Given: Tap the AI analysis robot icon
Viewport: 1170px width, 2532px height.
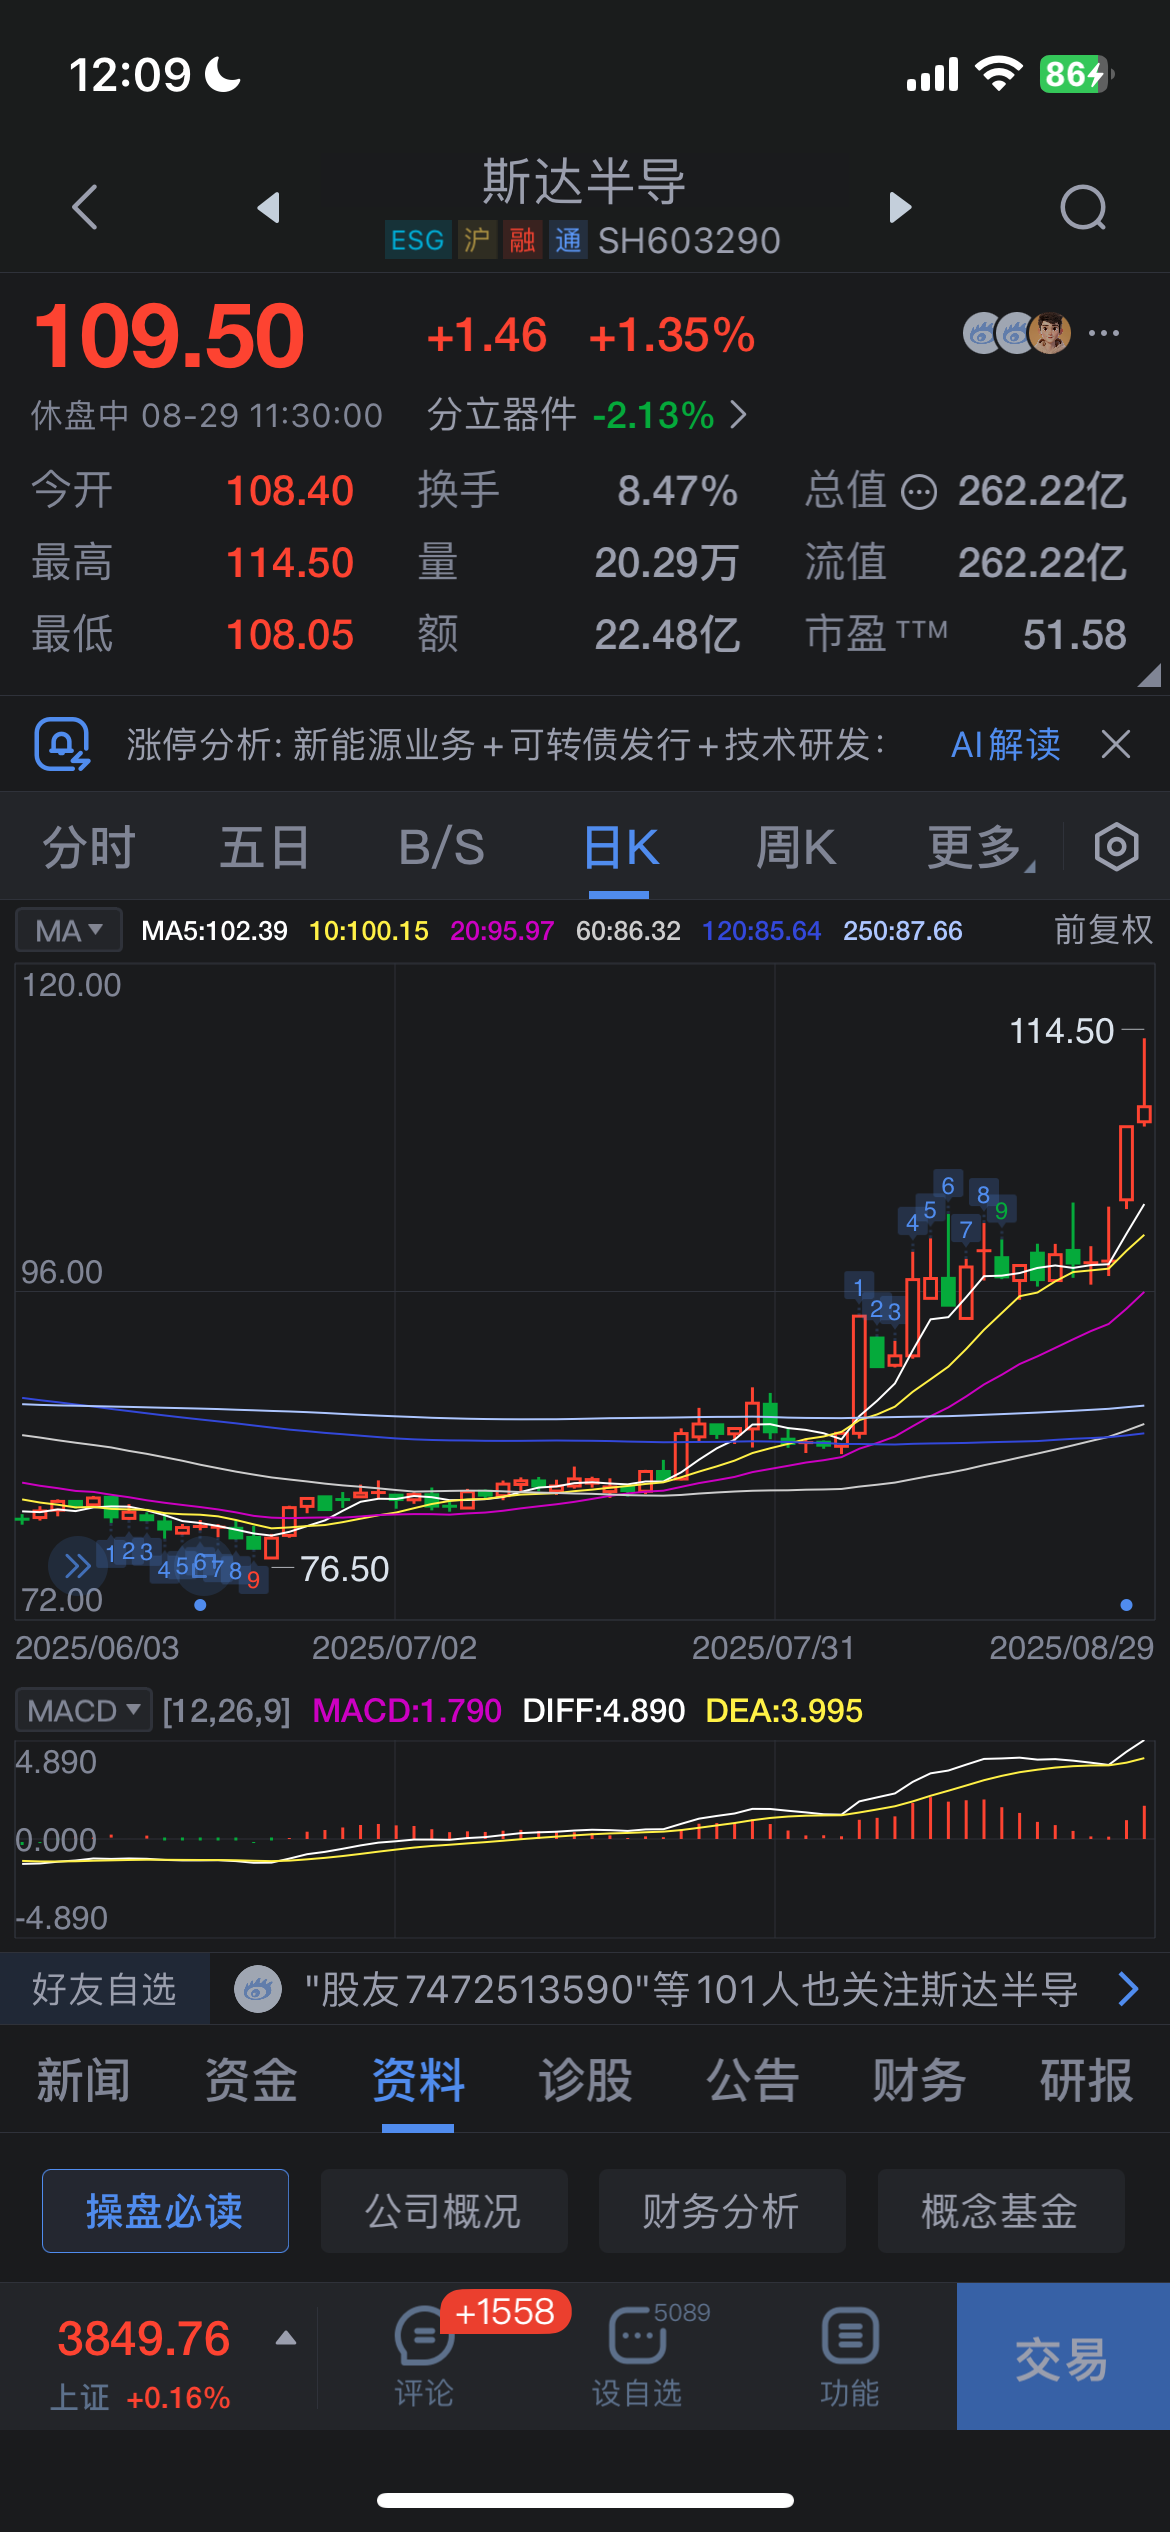Looking at the screenshot, I should click(x=62, y=745).
